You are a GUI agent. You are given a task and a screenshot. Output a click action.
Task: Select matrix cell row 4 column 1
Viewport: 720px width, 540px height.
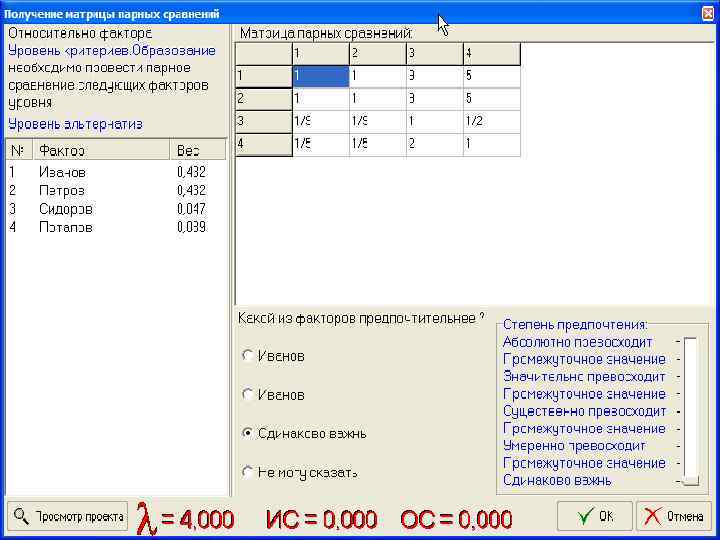pyautogui.click(x=321, y=145)
